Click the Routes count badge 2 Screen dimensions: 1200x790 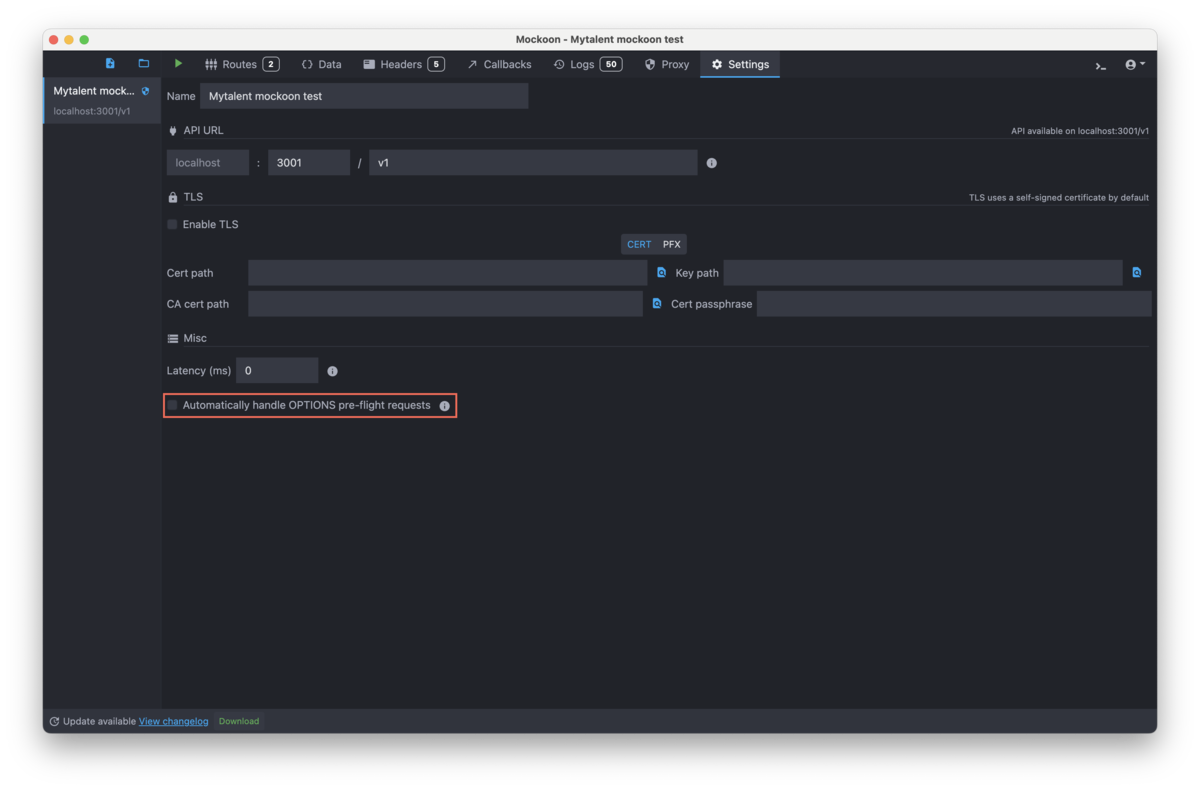click(x=271, y=64)
